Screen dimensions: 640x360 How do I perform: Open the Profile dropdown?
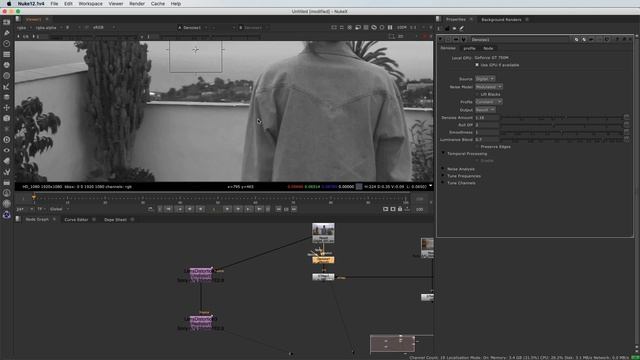489,102
